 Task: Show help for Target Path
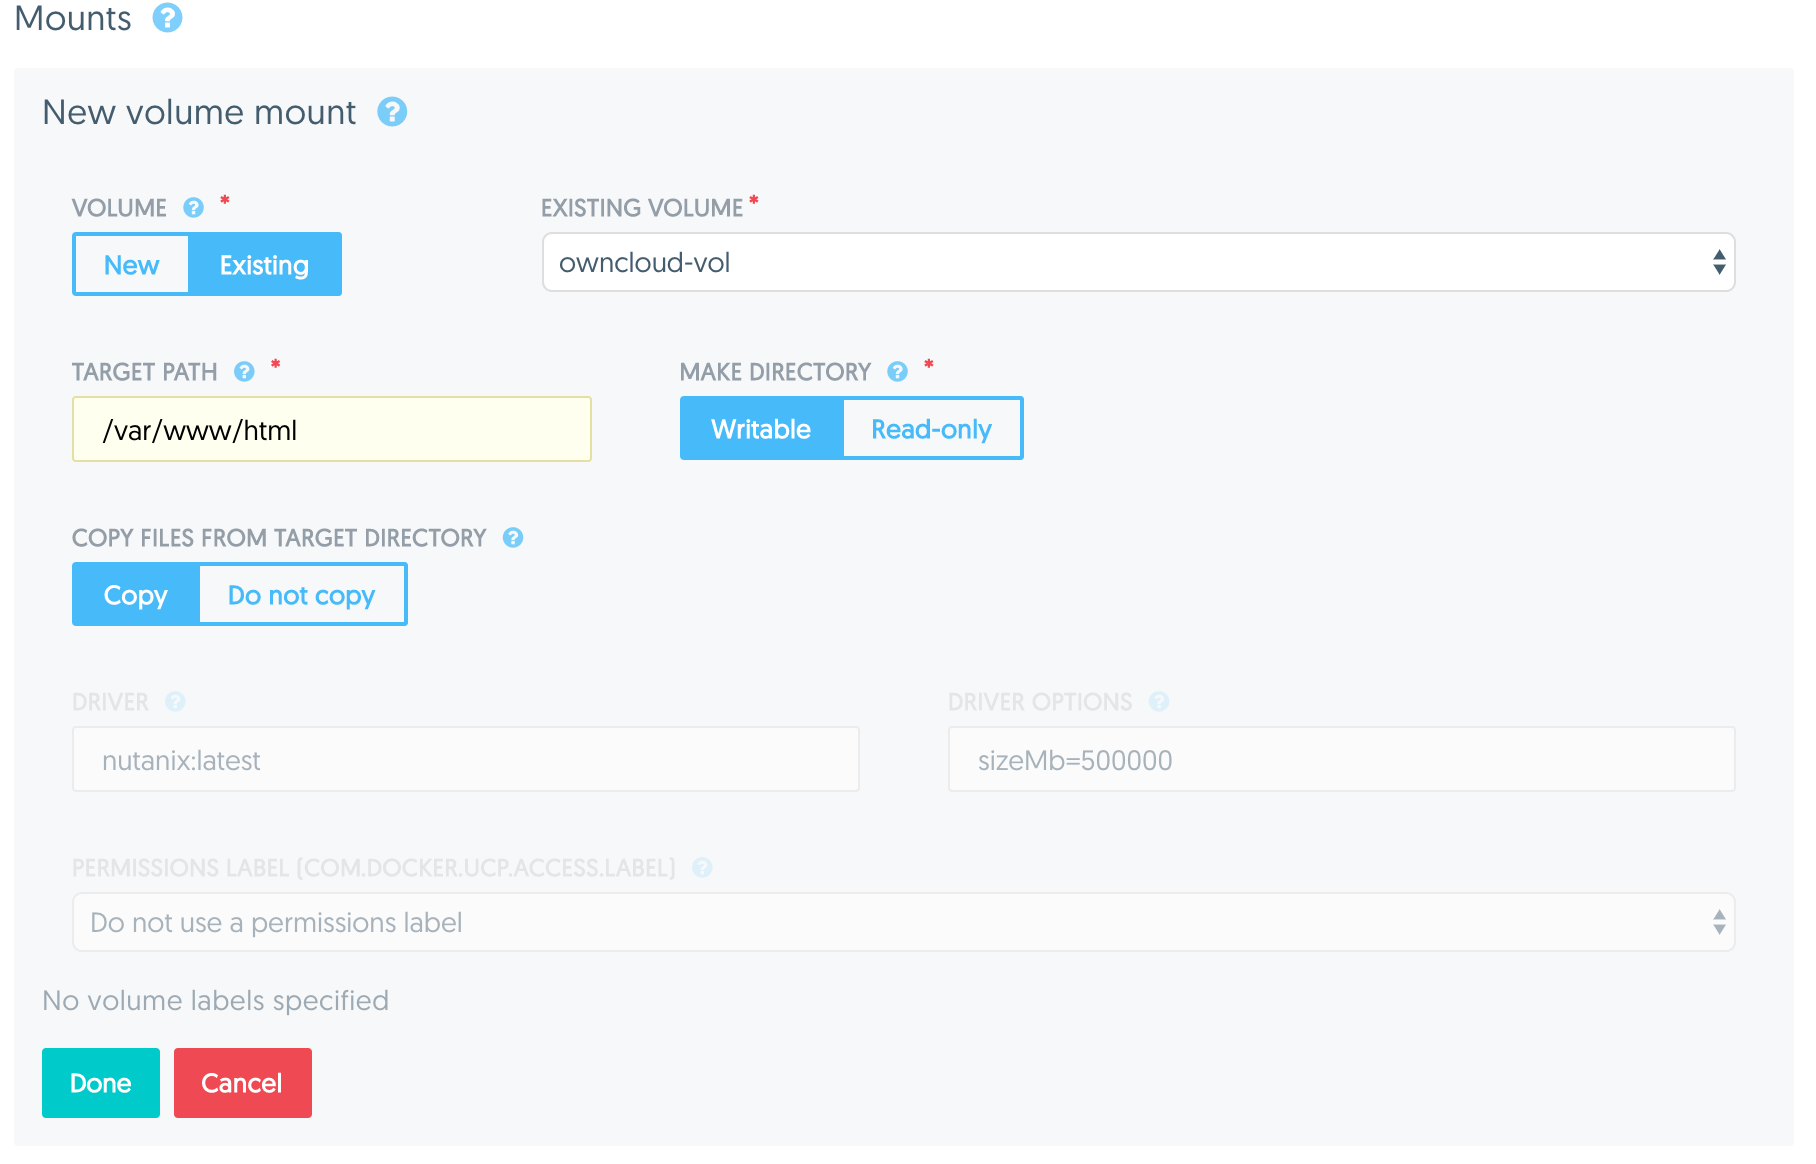point(244,372)
